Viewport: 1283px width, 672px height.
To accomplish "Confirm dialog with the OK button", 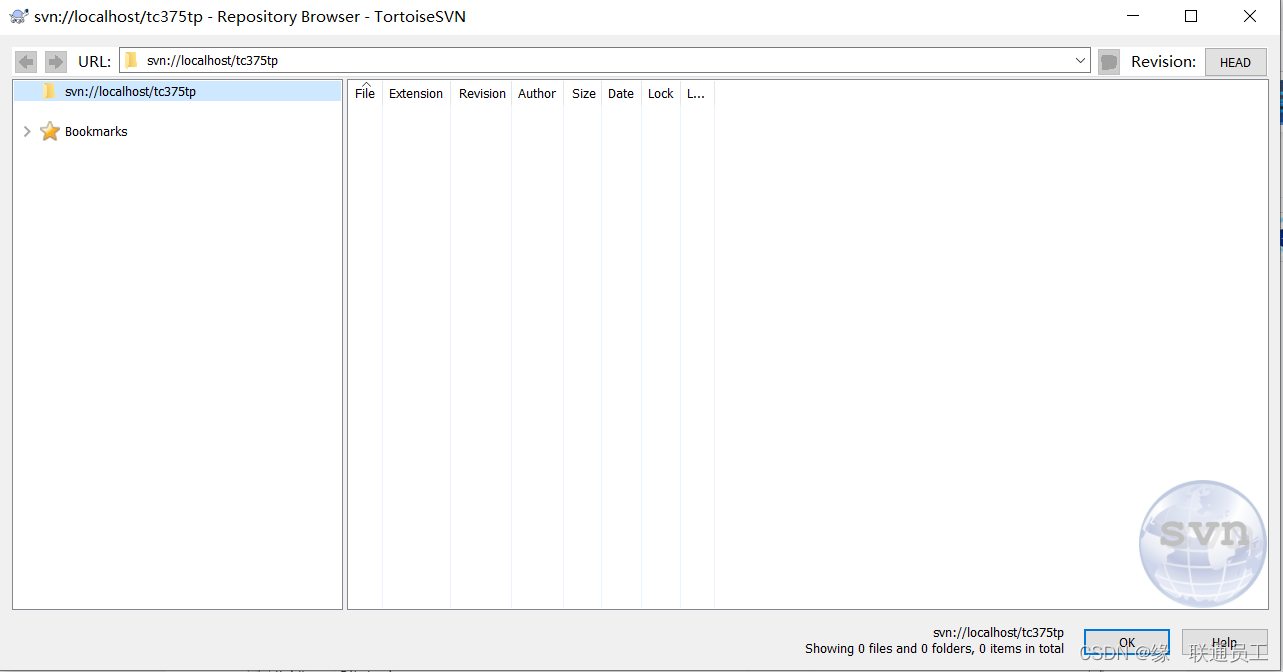I will pos(1126,644).
